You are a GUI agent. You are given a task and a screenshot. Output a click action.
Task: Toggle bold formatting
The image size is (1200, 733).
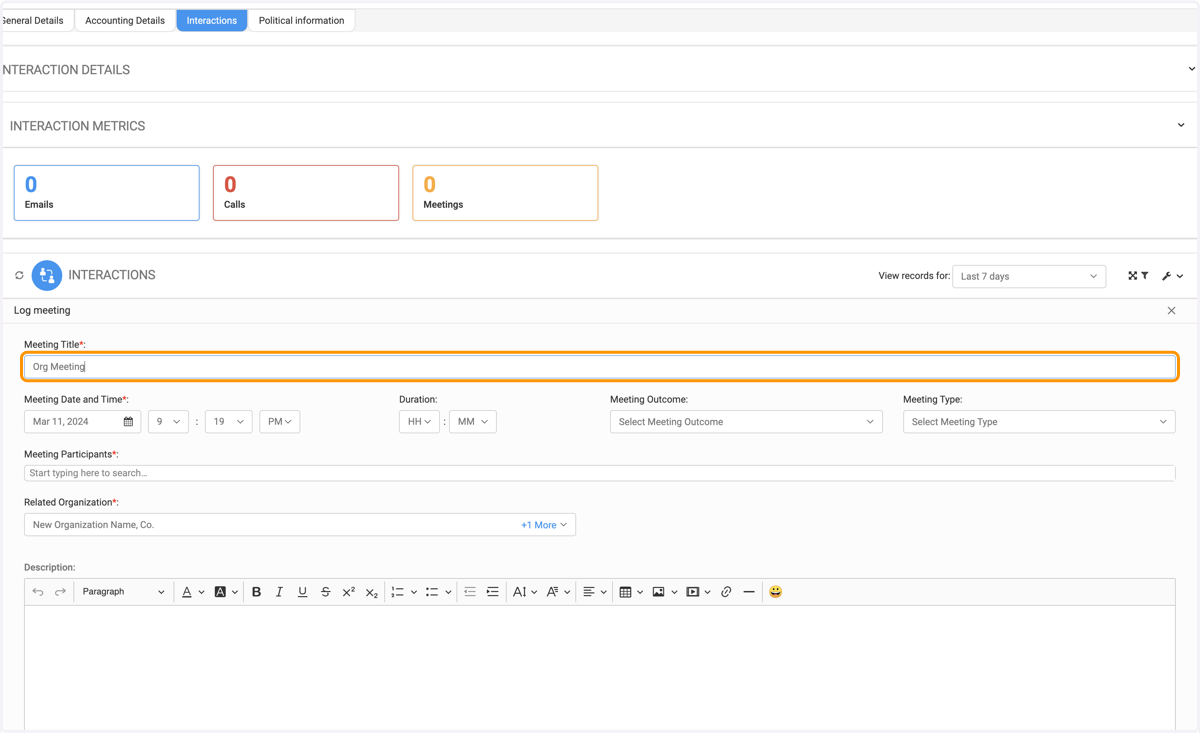(256, 592)
